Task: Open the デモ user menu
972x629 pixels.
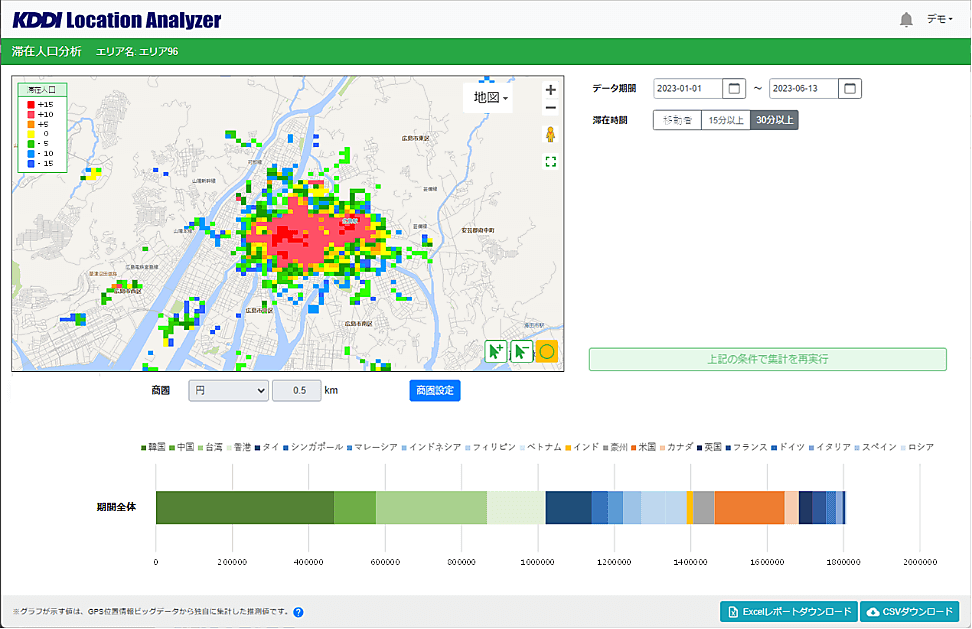Action: [x=939, y=19]
